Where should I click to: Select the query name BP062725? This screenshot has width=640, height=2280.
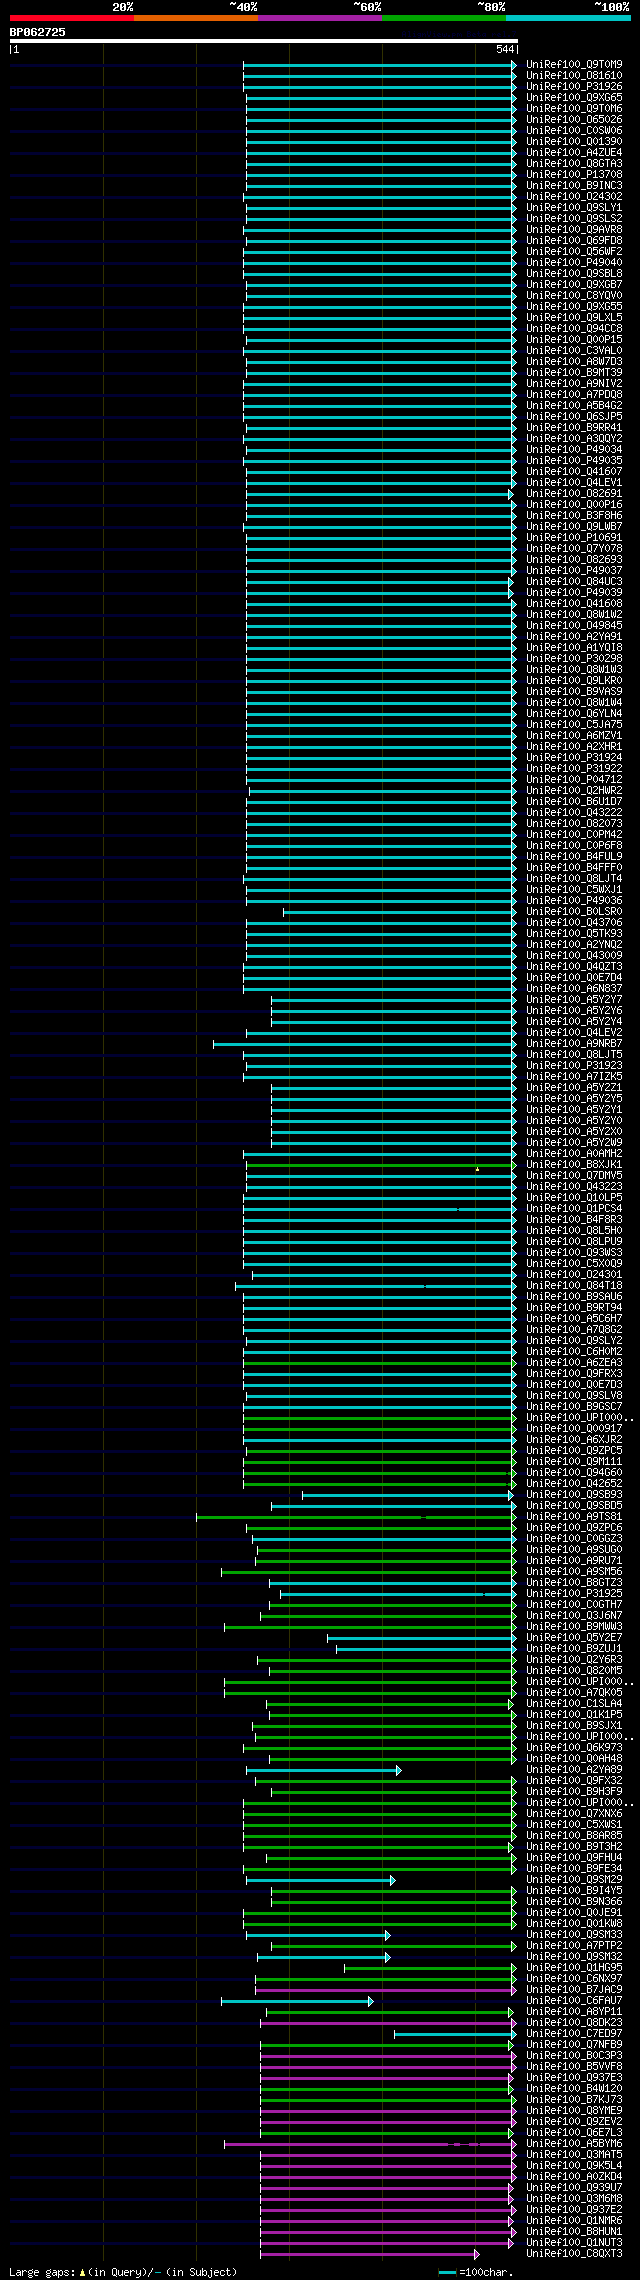tap(38, 32)
